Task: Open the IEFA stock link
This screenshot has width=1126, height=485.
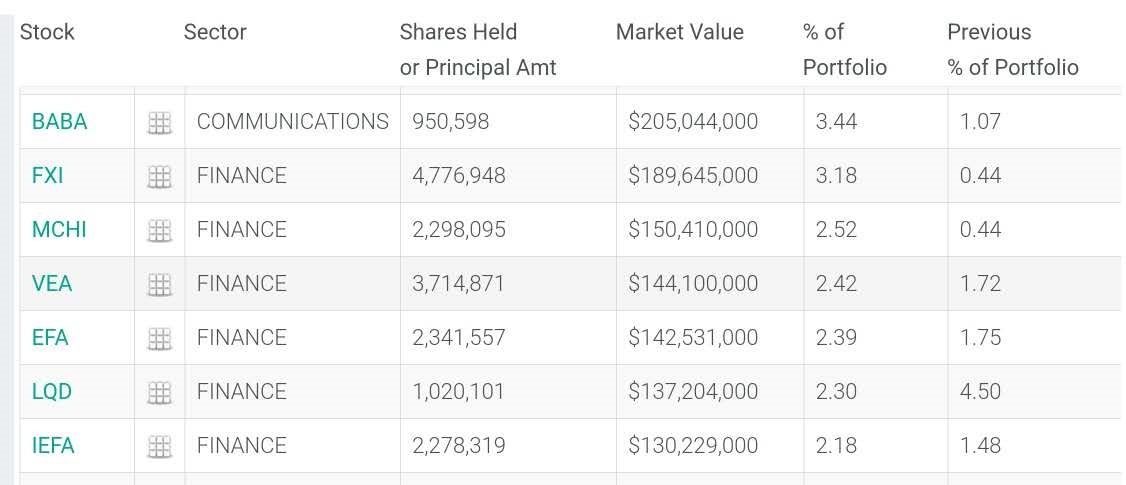Action: coord(53,446)
